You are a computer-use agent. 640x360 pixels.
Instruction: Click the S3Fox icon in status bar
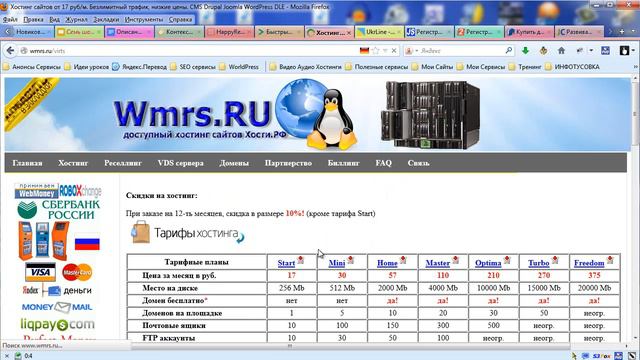click(x=602, y=356)
